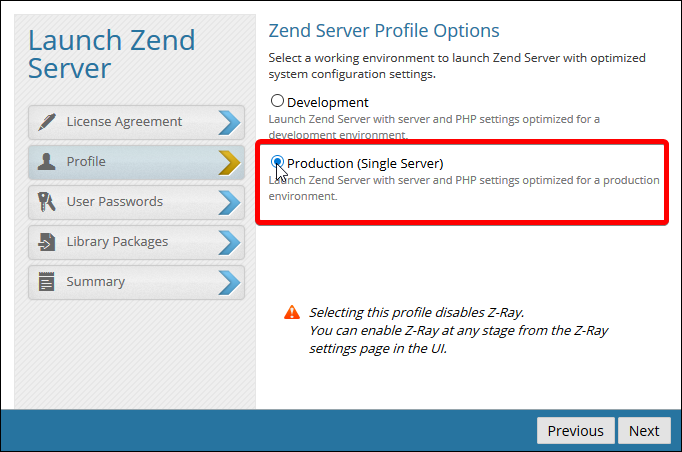
Task: Click the Summary list icon
Action: tap(46, 282)
